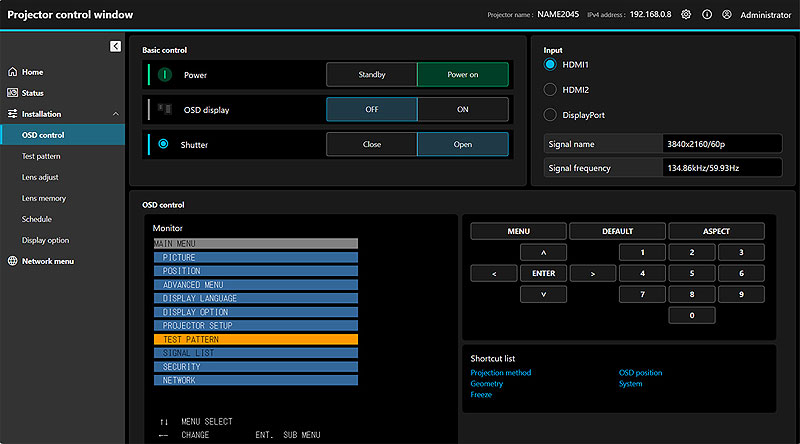Click the Signal frequency value field
This screenshot has width=800, height=444.
click(722, 168)
